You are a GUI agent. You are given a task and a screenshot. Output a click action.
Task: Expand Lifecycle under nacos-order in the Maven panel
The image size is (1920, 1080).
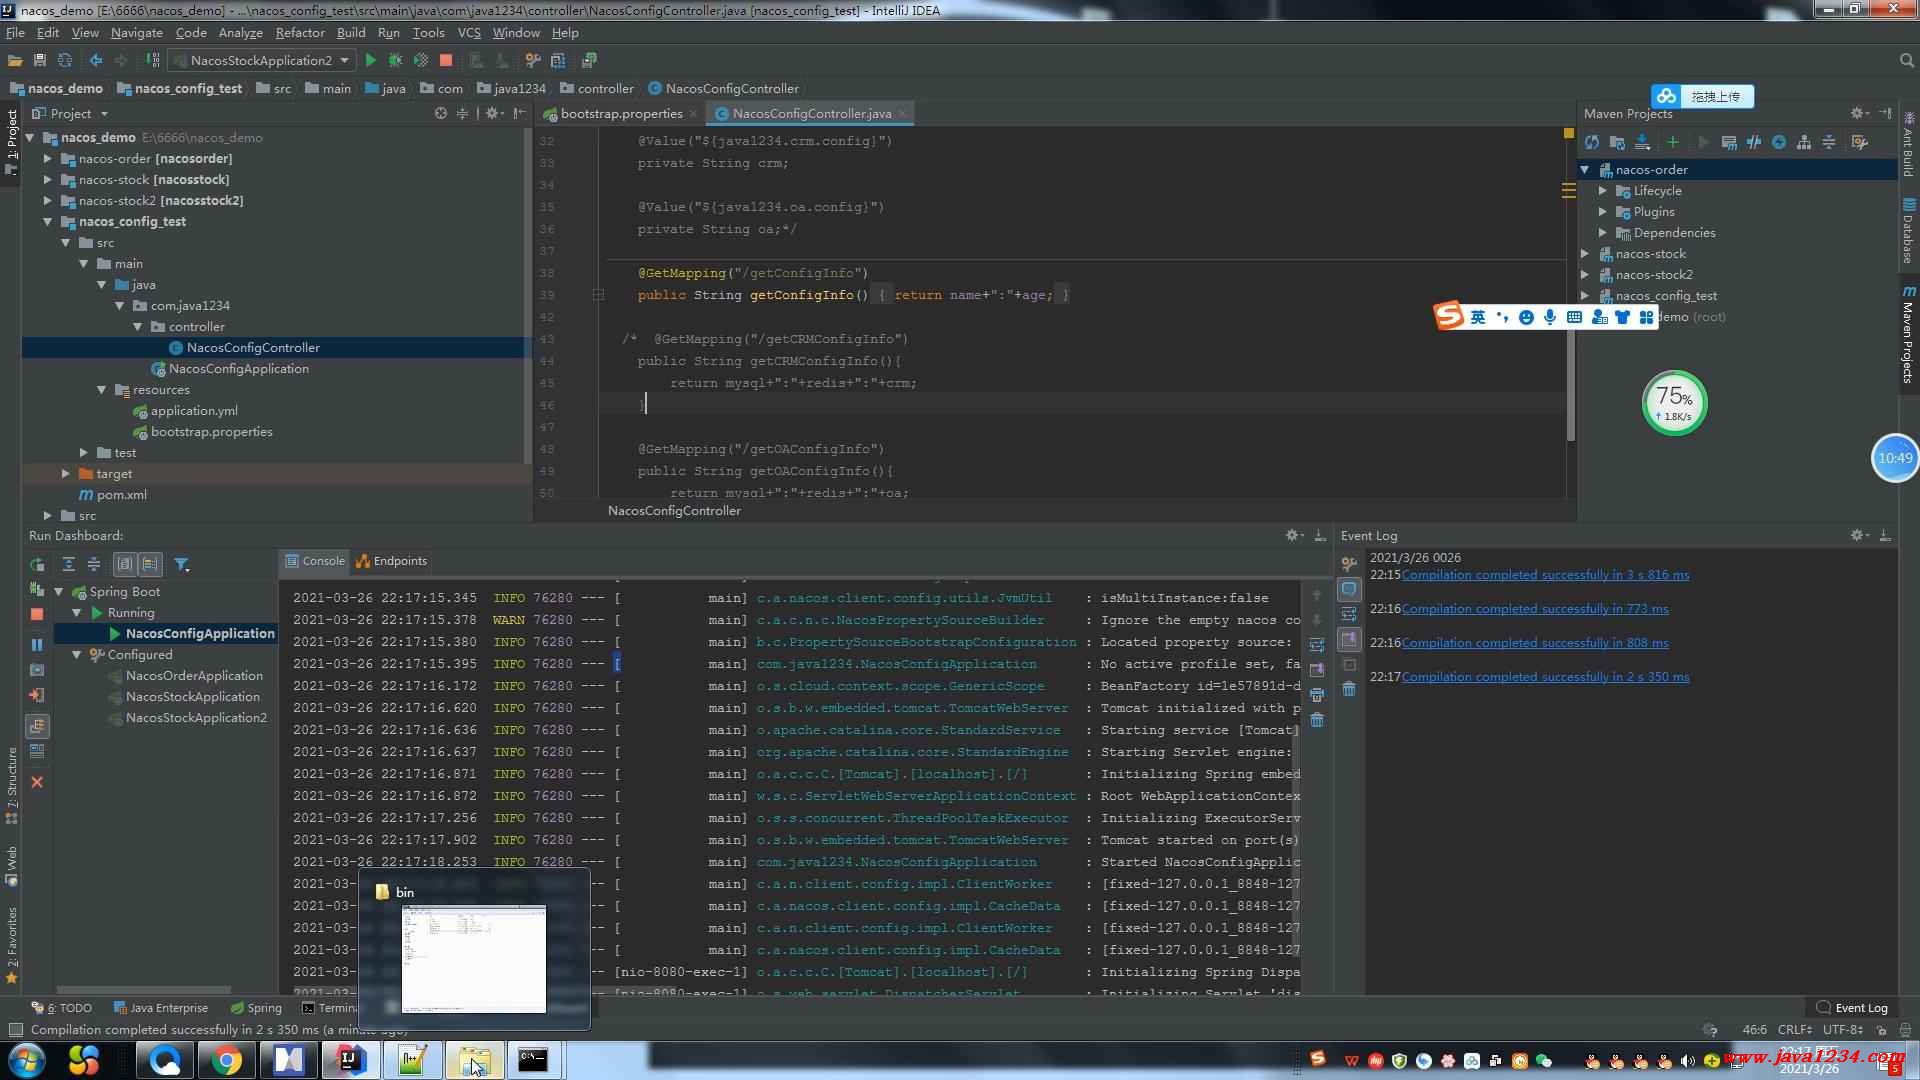point(1603,190)
